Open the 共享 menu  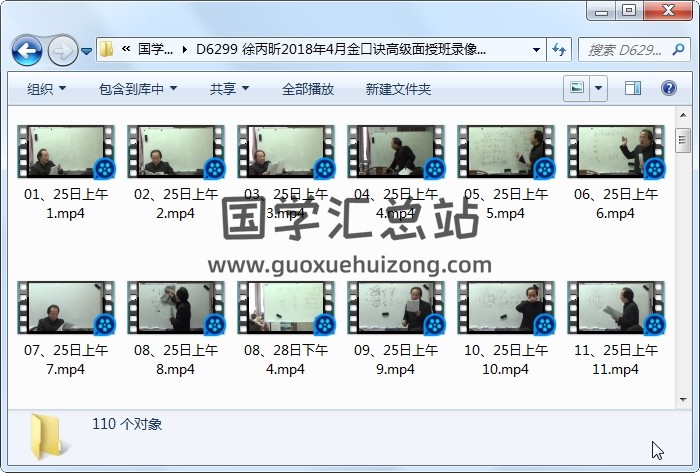[x=229, y=89]
